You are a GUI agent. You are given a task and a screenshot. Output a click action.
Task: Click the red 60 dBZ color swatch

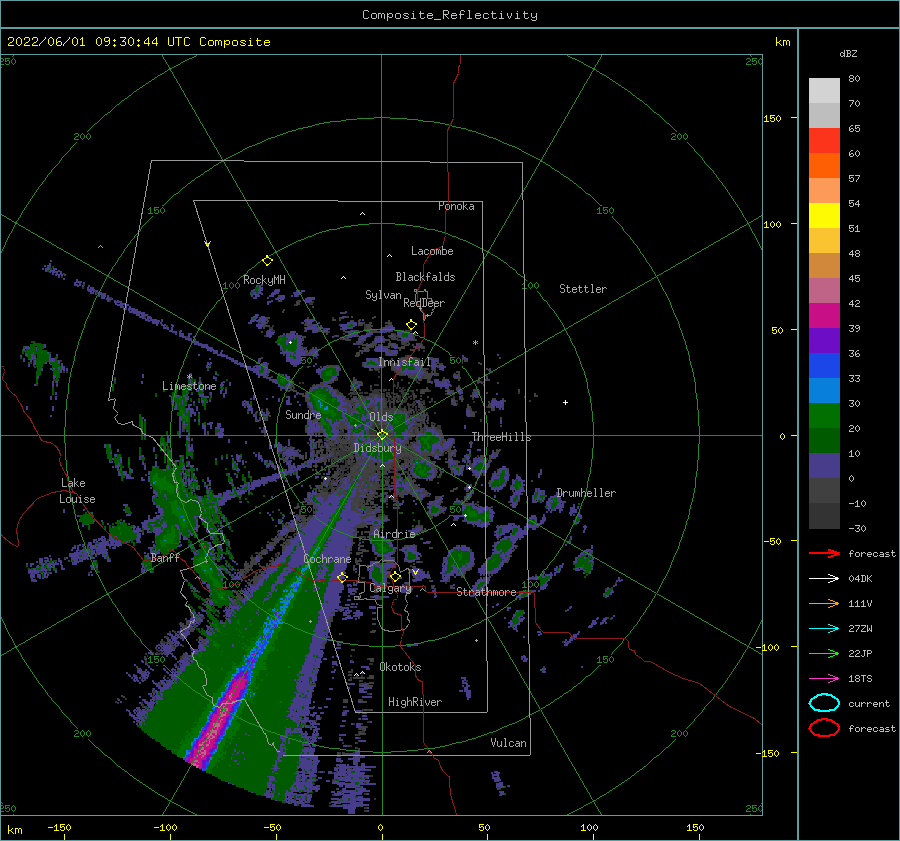pyautogui.click(x=824, y=141)
